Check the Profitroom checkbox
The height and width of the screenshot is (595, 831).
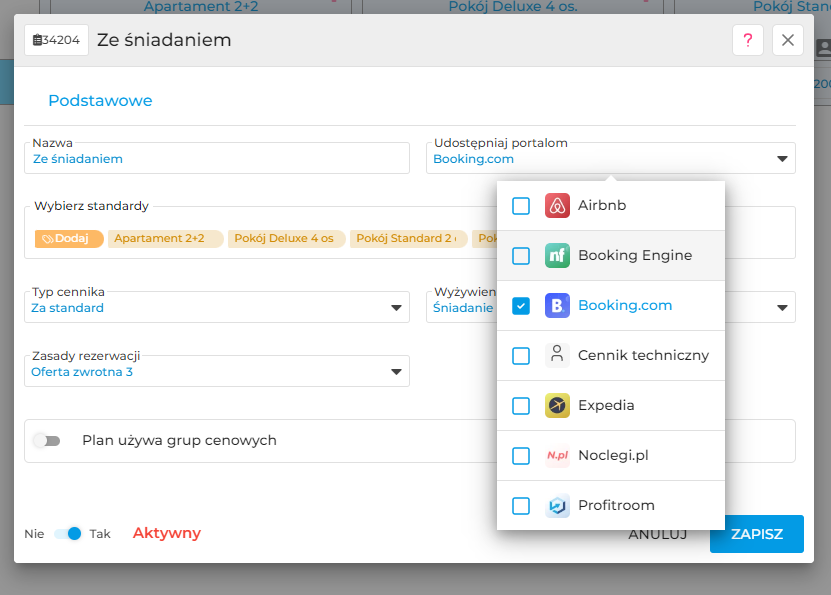[521, 505]
